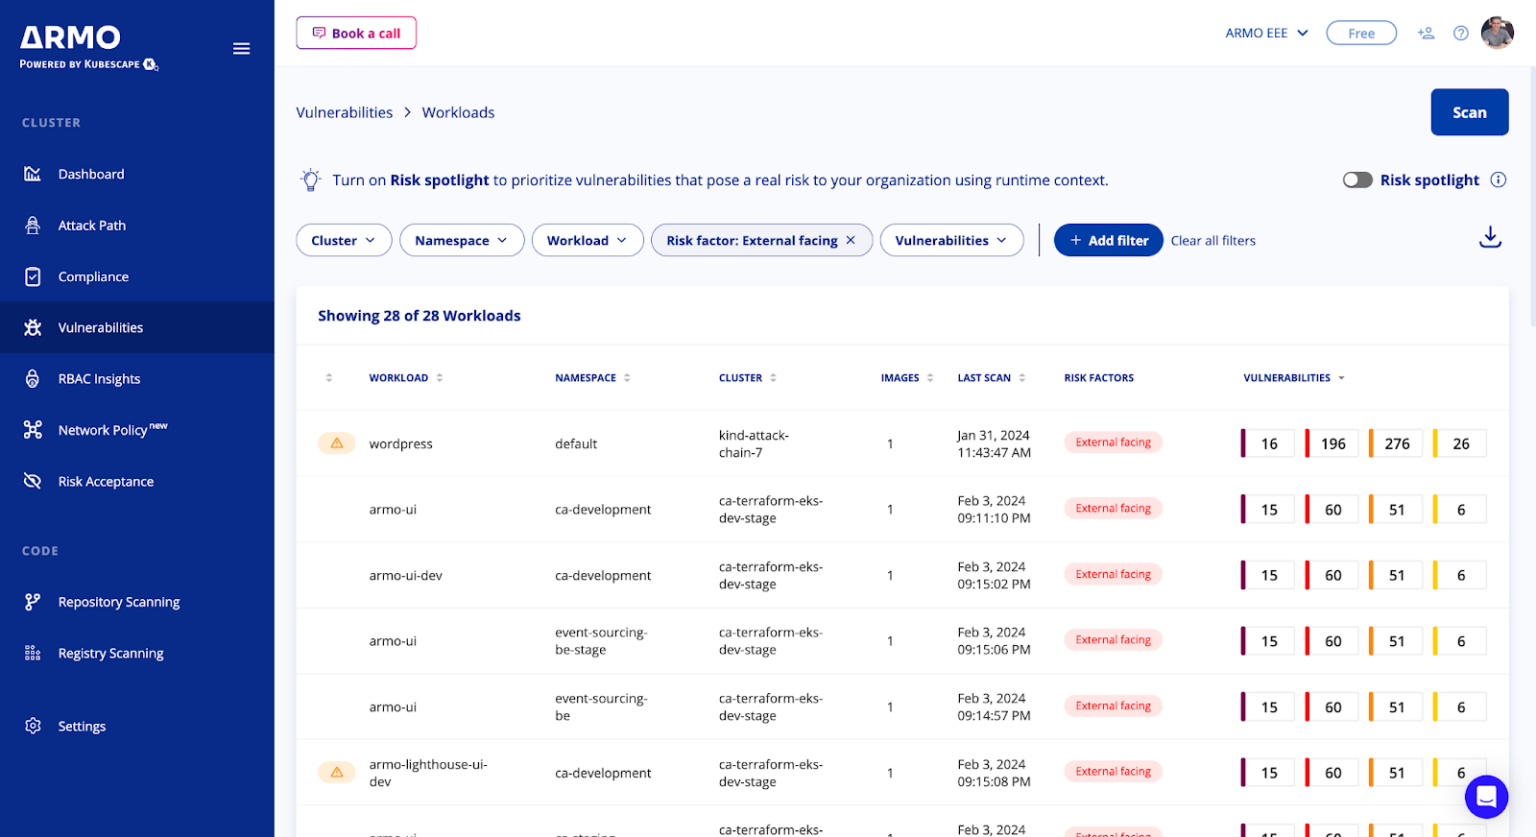Click the download export icon above the table

click(1490, 237)
